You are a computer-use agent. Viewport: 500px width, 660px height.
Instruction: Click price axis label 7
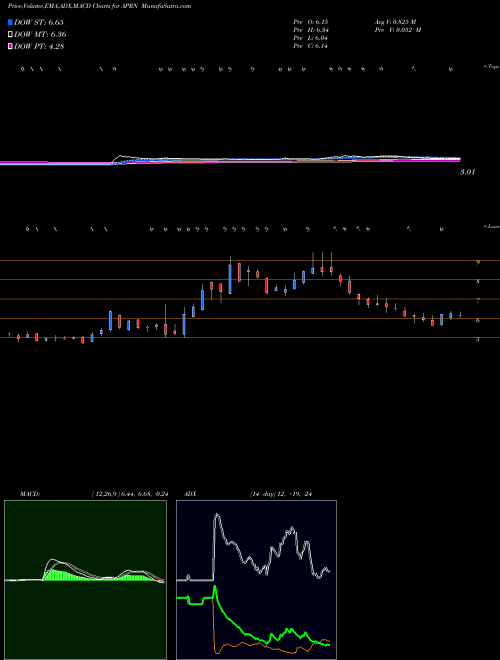point(478,301)
